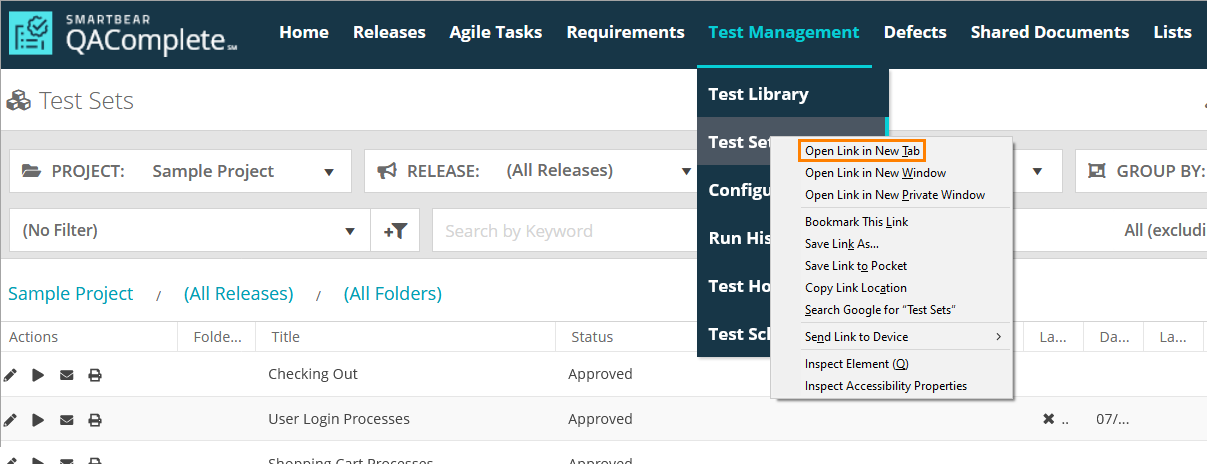Email the Checking Out test set
The width and height of the screenshot is (1207, 464).
(x=67, y=375)
